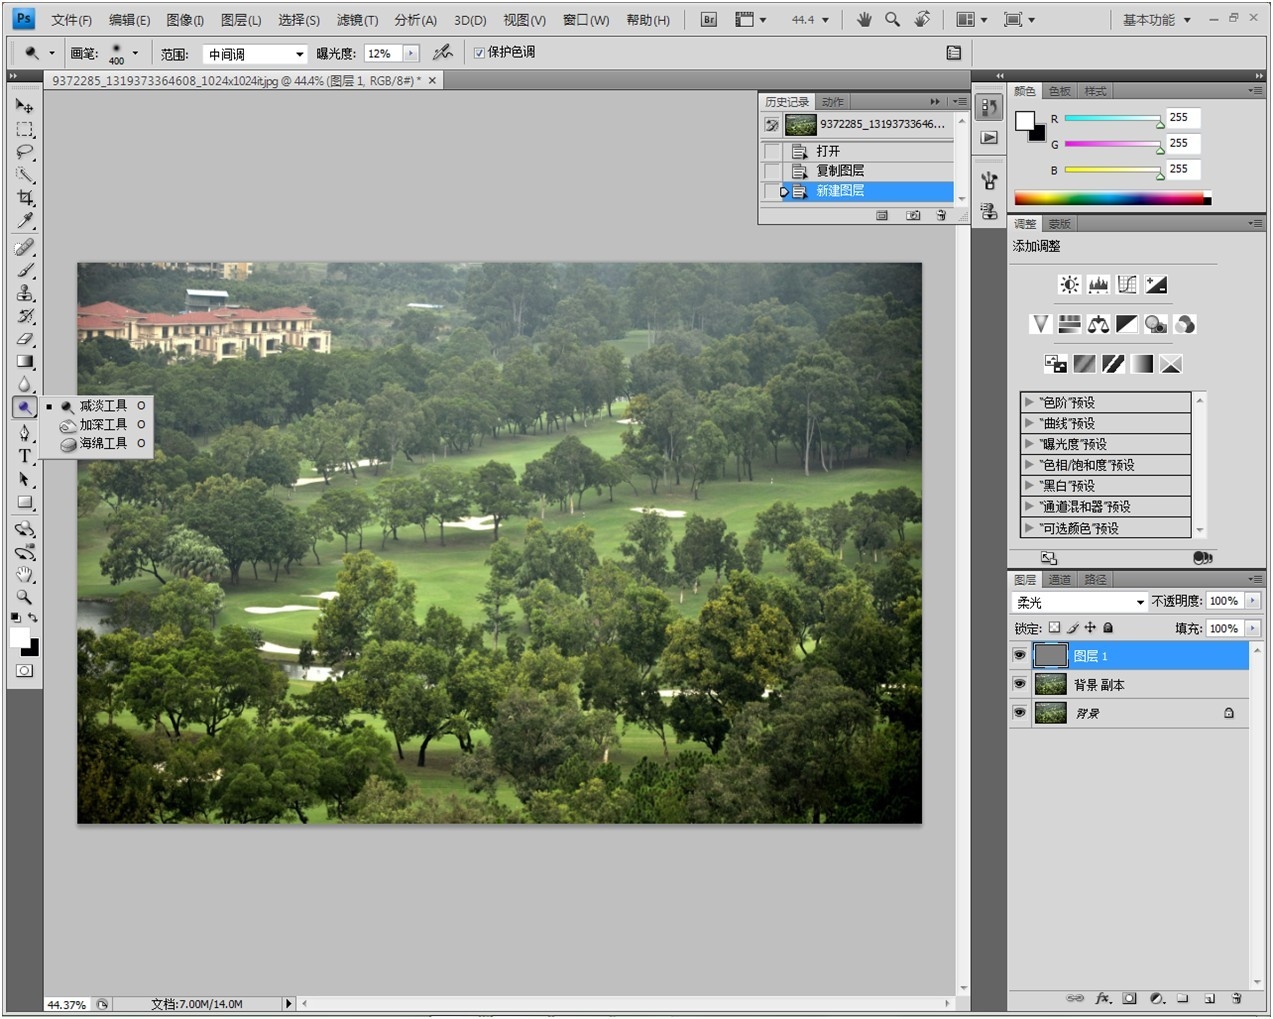Switch to the 通道 tab

(1059, 580)
